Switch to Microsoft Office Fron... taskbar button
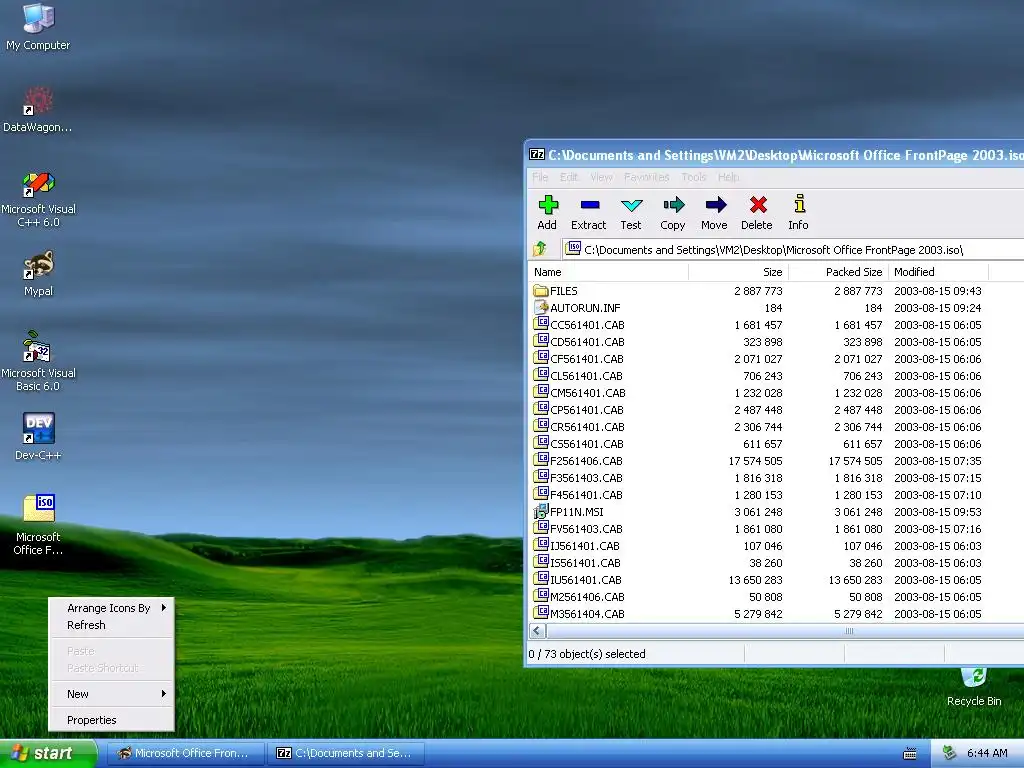 (x=185, y=753)
